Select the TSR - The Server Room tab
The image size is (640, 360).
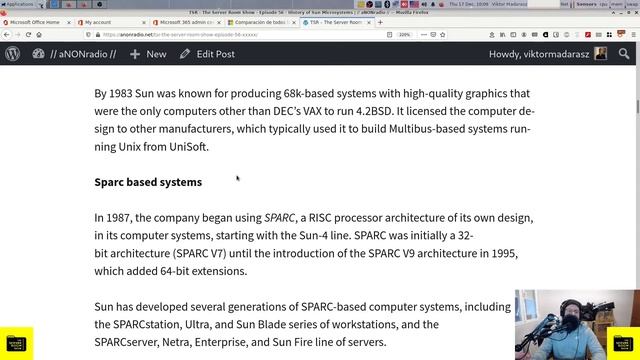point(335,22)
